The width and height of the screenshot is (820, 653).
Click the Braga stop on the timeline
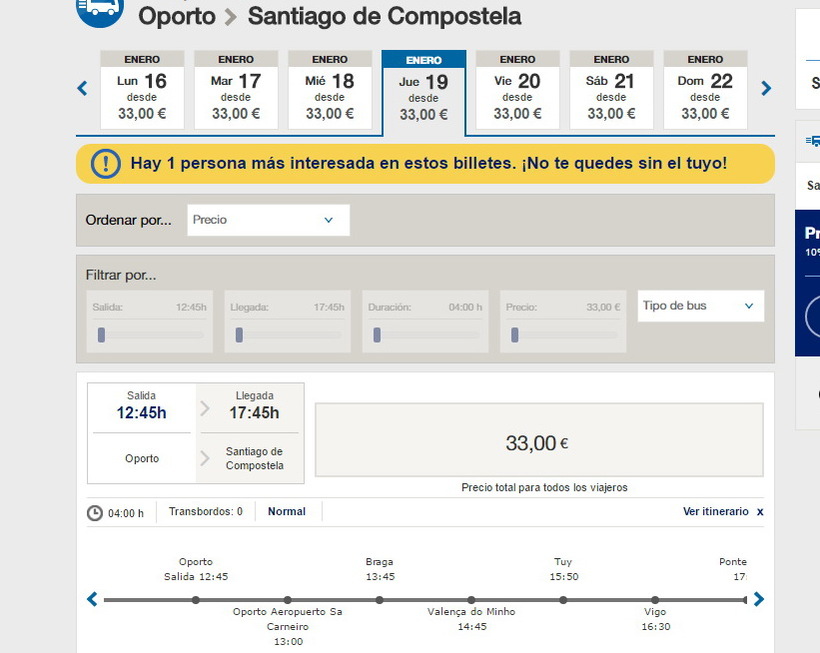click(379, 600)
